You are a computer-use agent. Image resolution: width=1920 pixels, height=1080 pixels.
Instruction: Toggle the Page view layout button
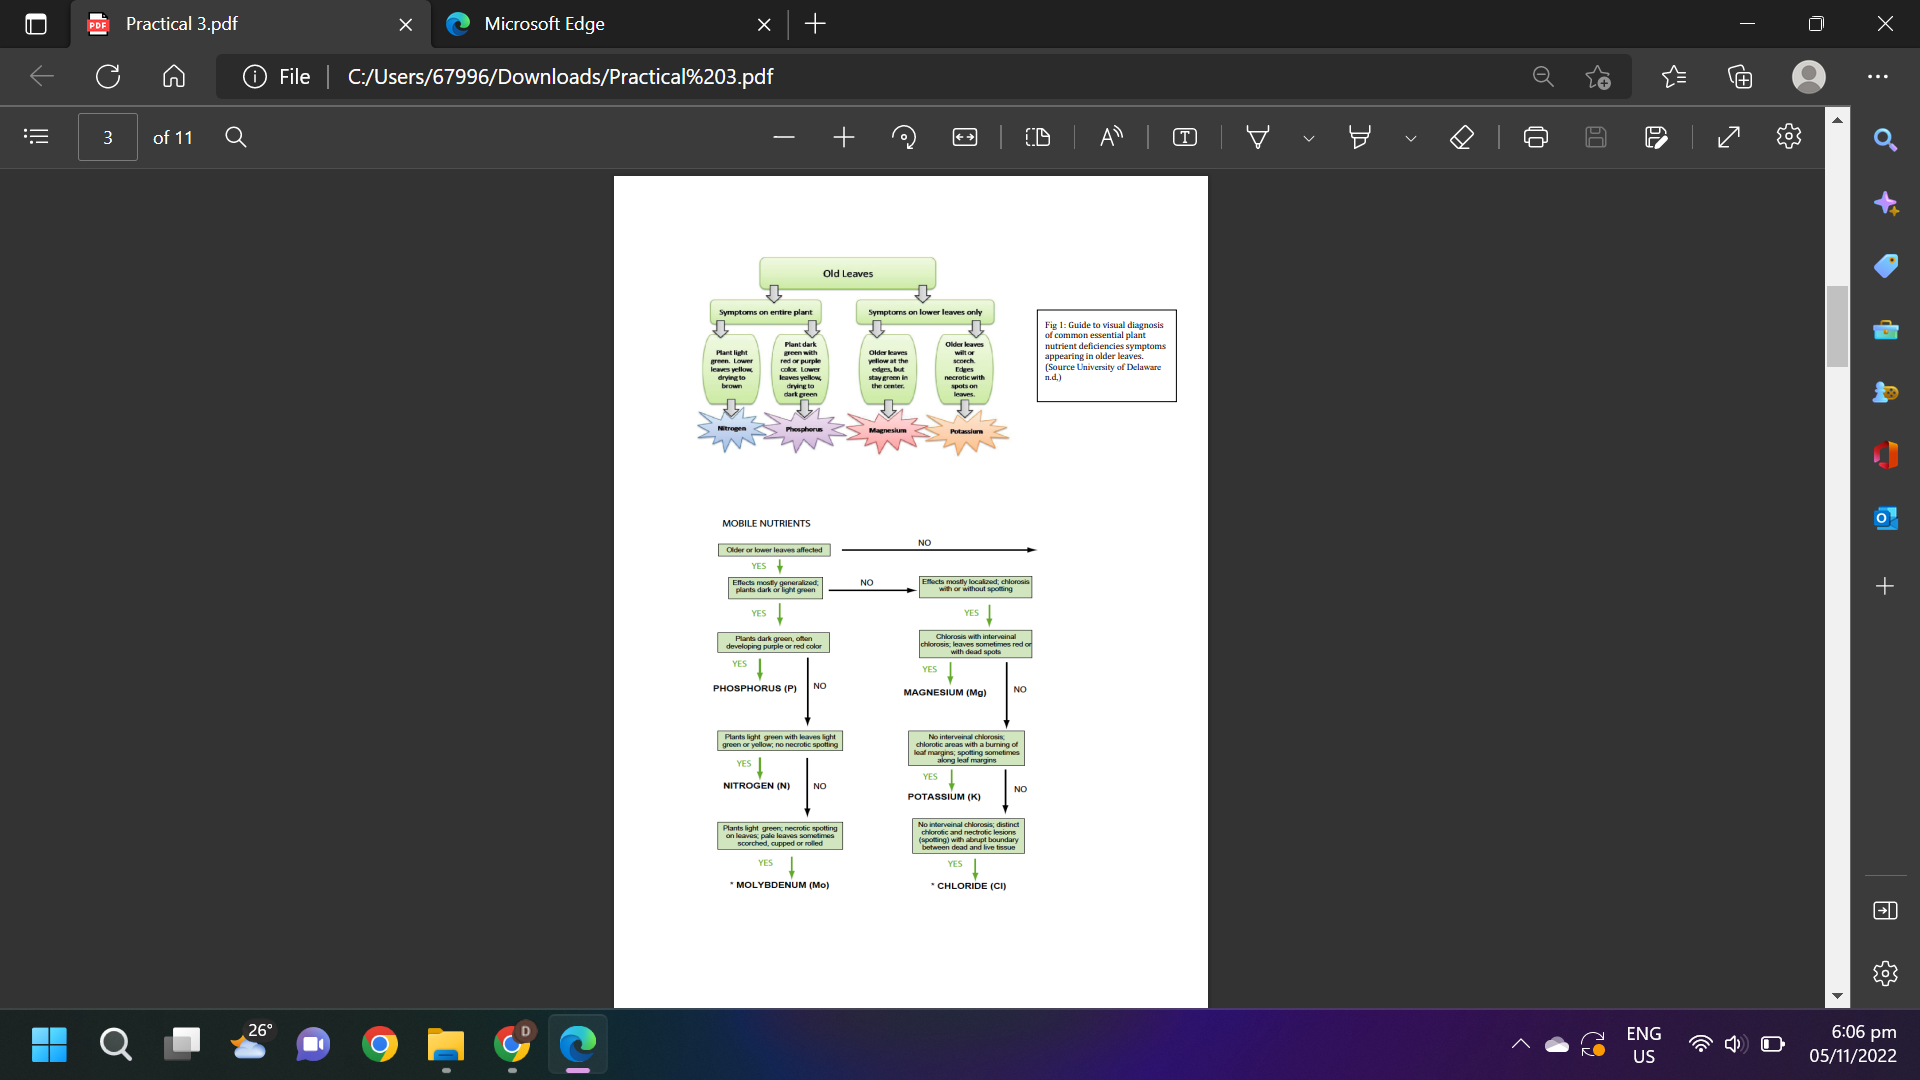[1038, 137]
